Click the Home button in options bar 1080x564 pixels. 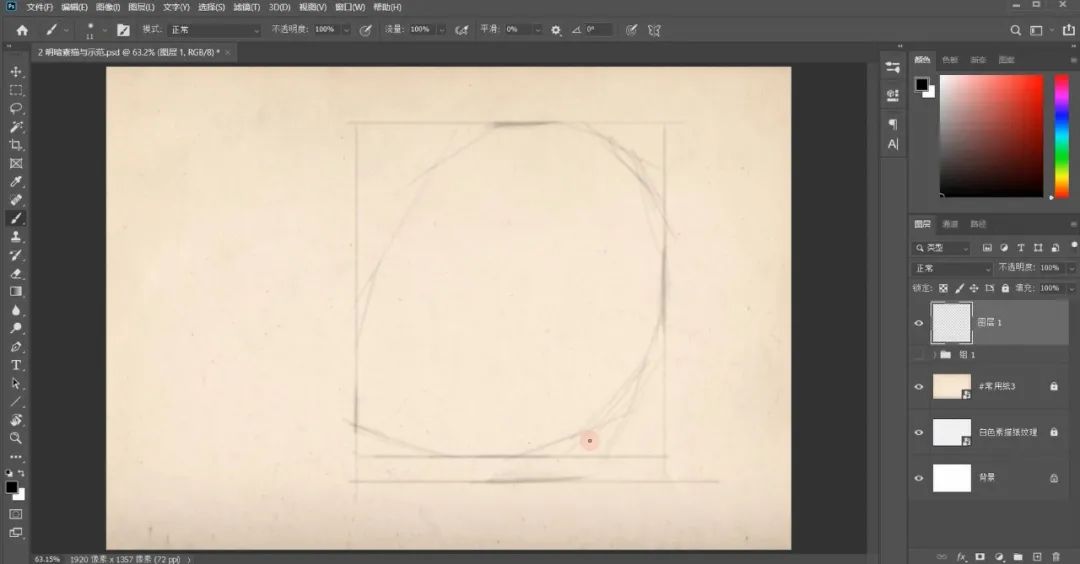point(22,30)
